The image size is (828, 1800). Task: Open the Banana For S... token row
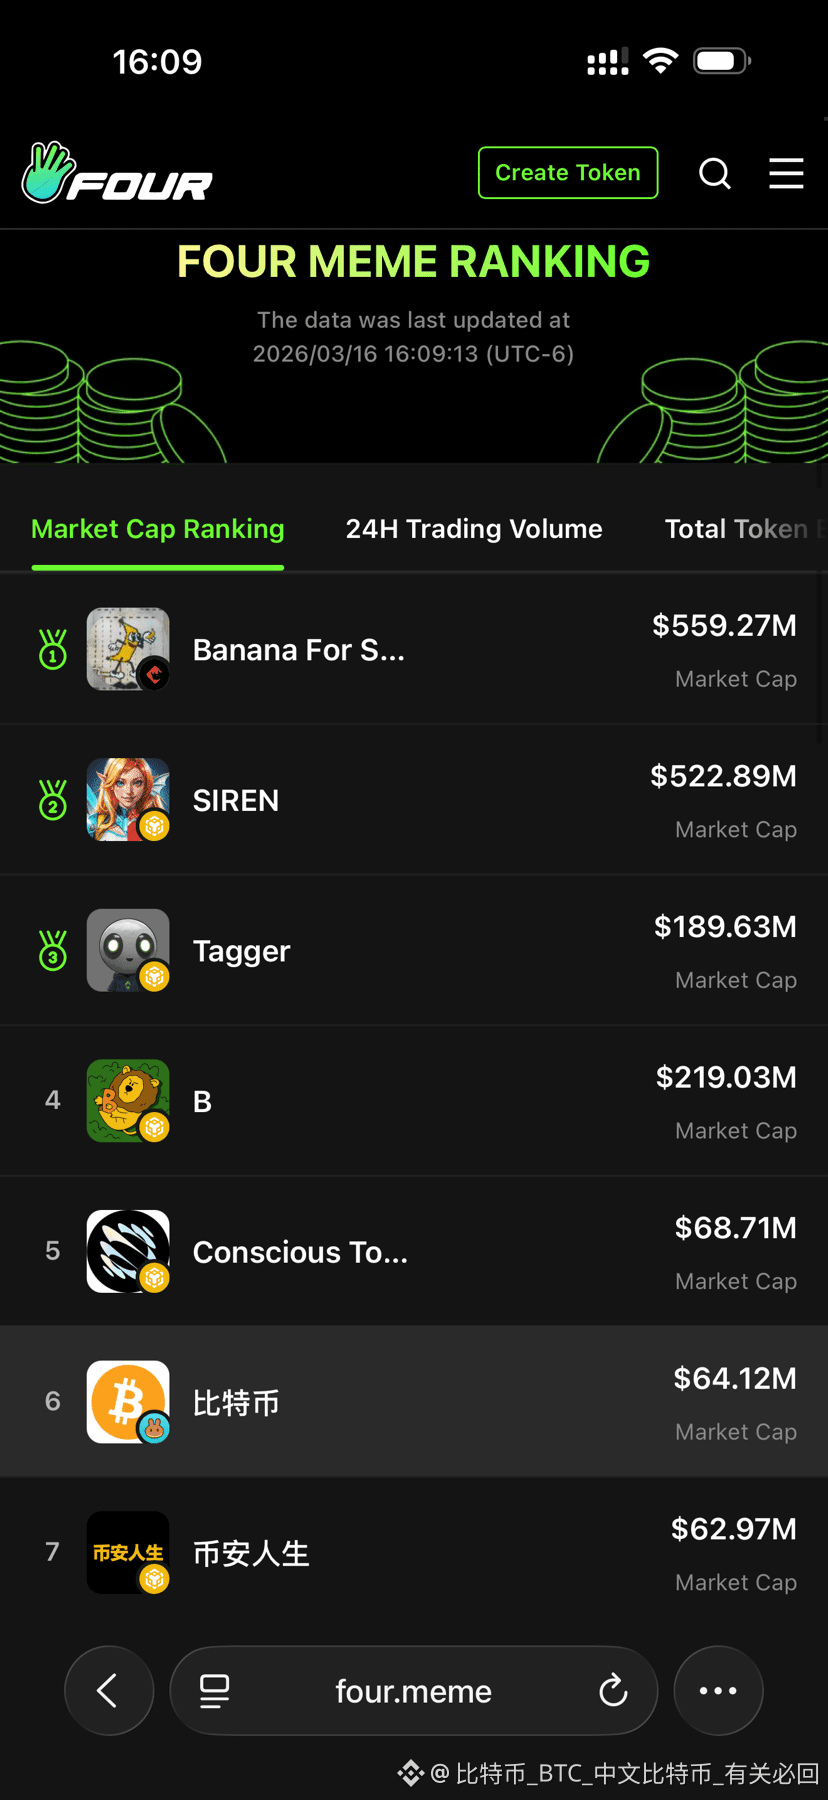click(x=414, y=649)
